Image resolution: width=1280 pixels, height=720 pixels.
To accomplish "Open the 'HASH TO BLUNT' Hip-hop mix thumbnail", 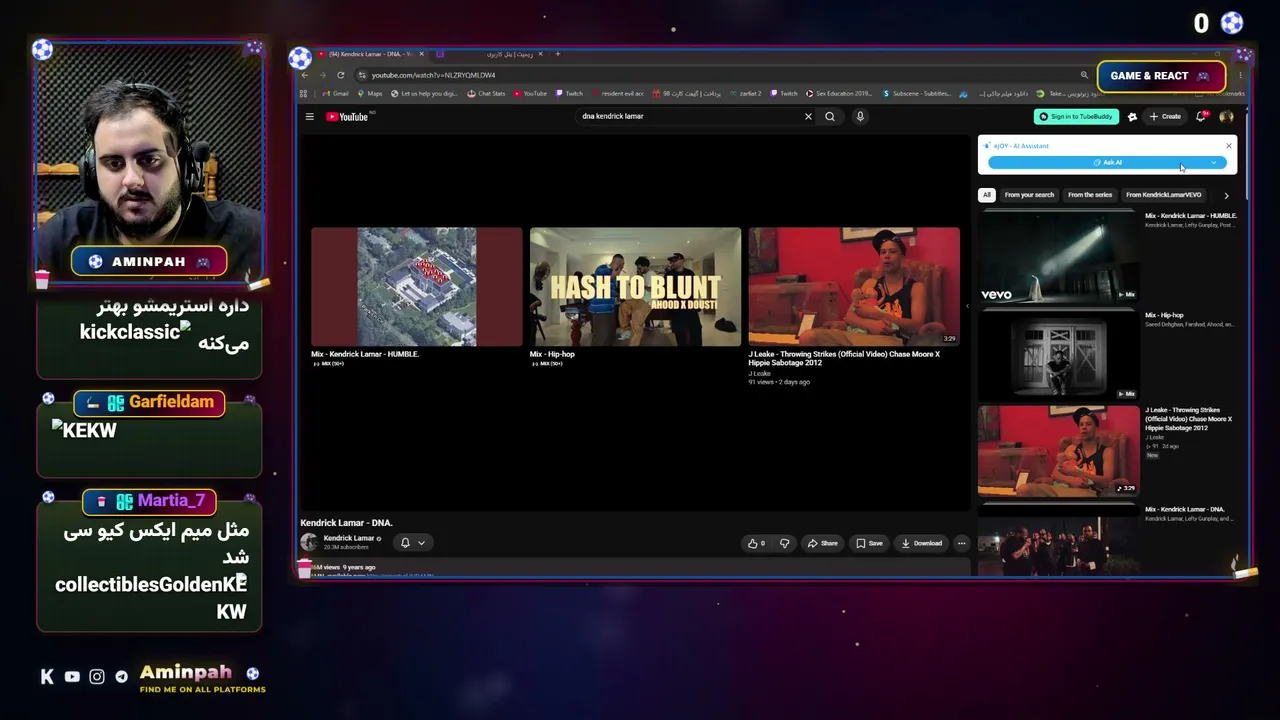I will (635, 287).
